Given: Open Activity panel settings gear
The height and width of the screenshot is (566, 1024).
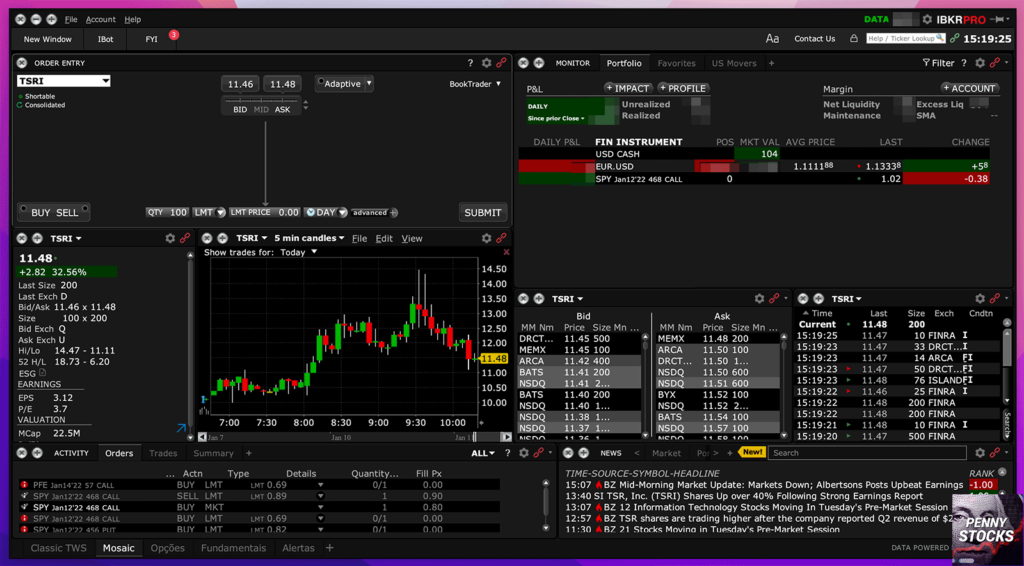Looking at the screenshot, I should pyautogui.click(x=524, y=452).
